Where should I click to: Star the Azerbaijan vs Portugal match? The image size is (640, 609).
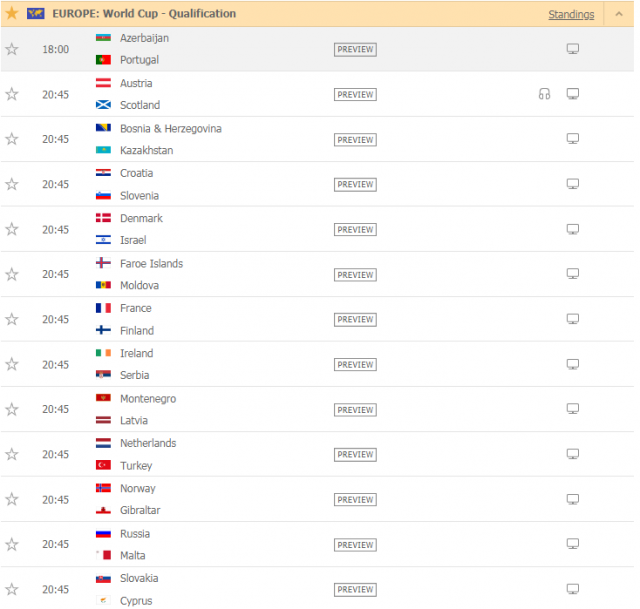(x=12, y=49)
